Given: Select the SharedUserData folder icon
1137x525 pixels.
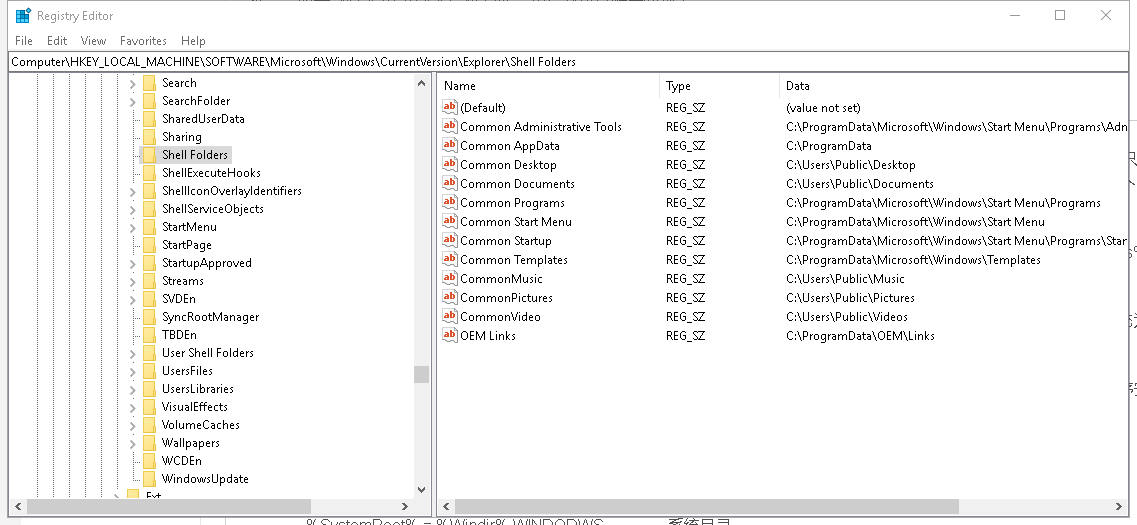Looking at the screenshot, I should tap(149, 119).
